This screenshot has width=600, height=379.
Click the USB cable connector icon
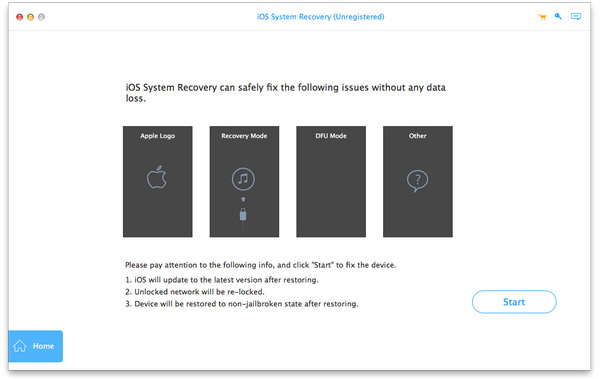coord(243,216)
